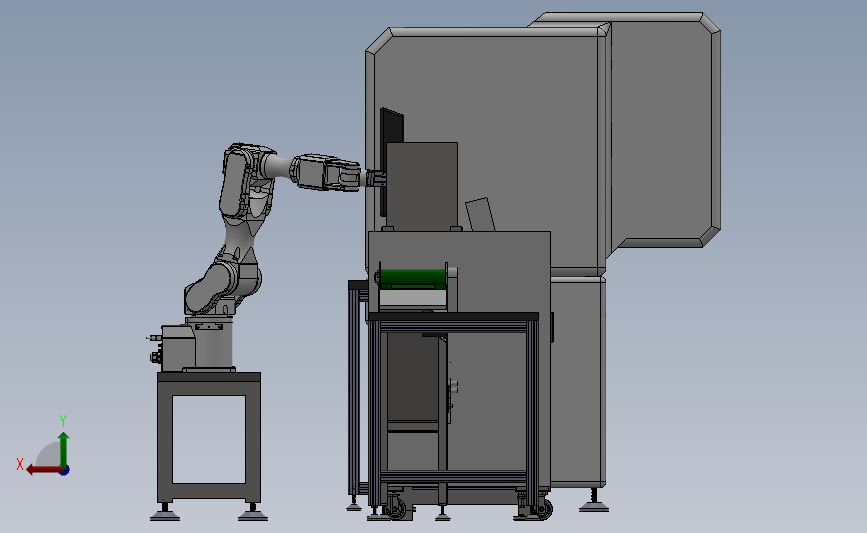The image size is (867, 533).
Task: Select the black tabletop of the aluminum cart
Action: pyautogui.click(x=453, y=316)
